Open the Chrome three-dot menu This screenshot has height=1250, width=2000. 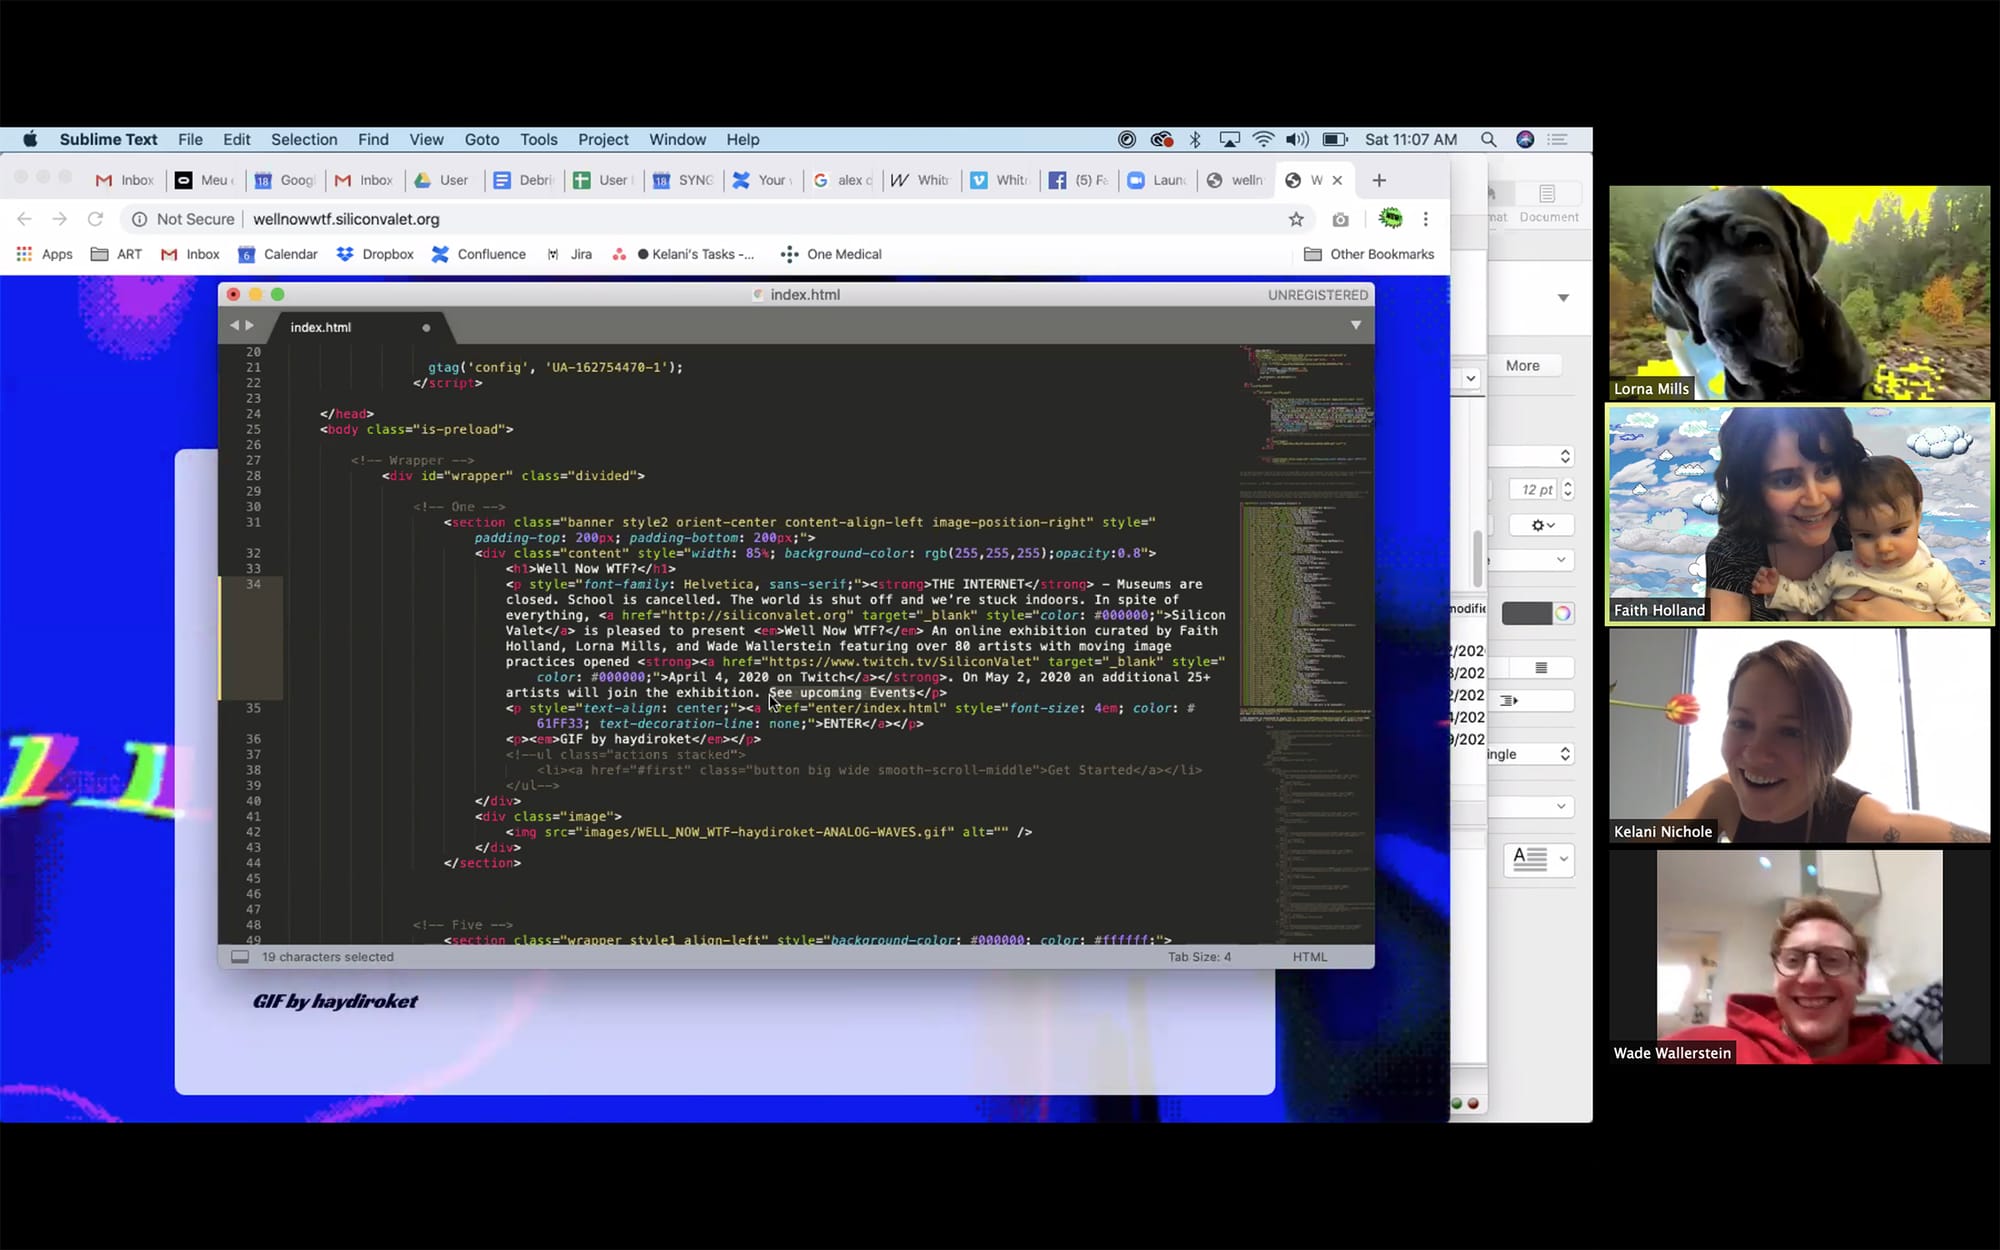[1426, 219]
